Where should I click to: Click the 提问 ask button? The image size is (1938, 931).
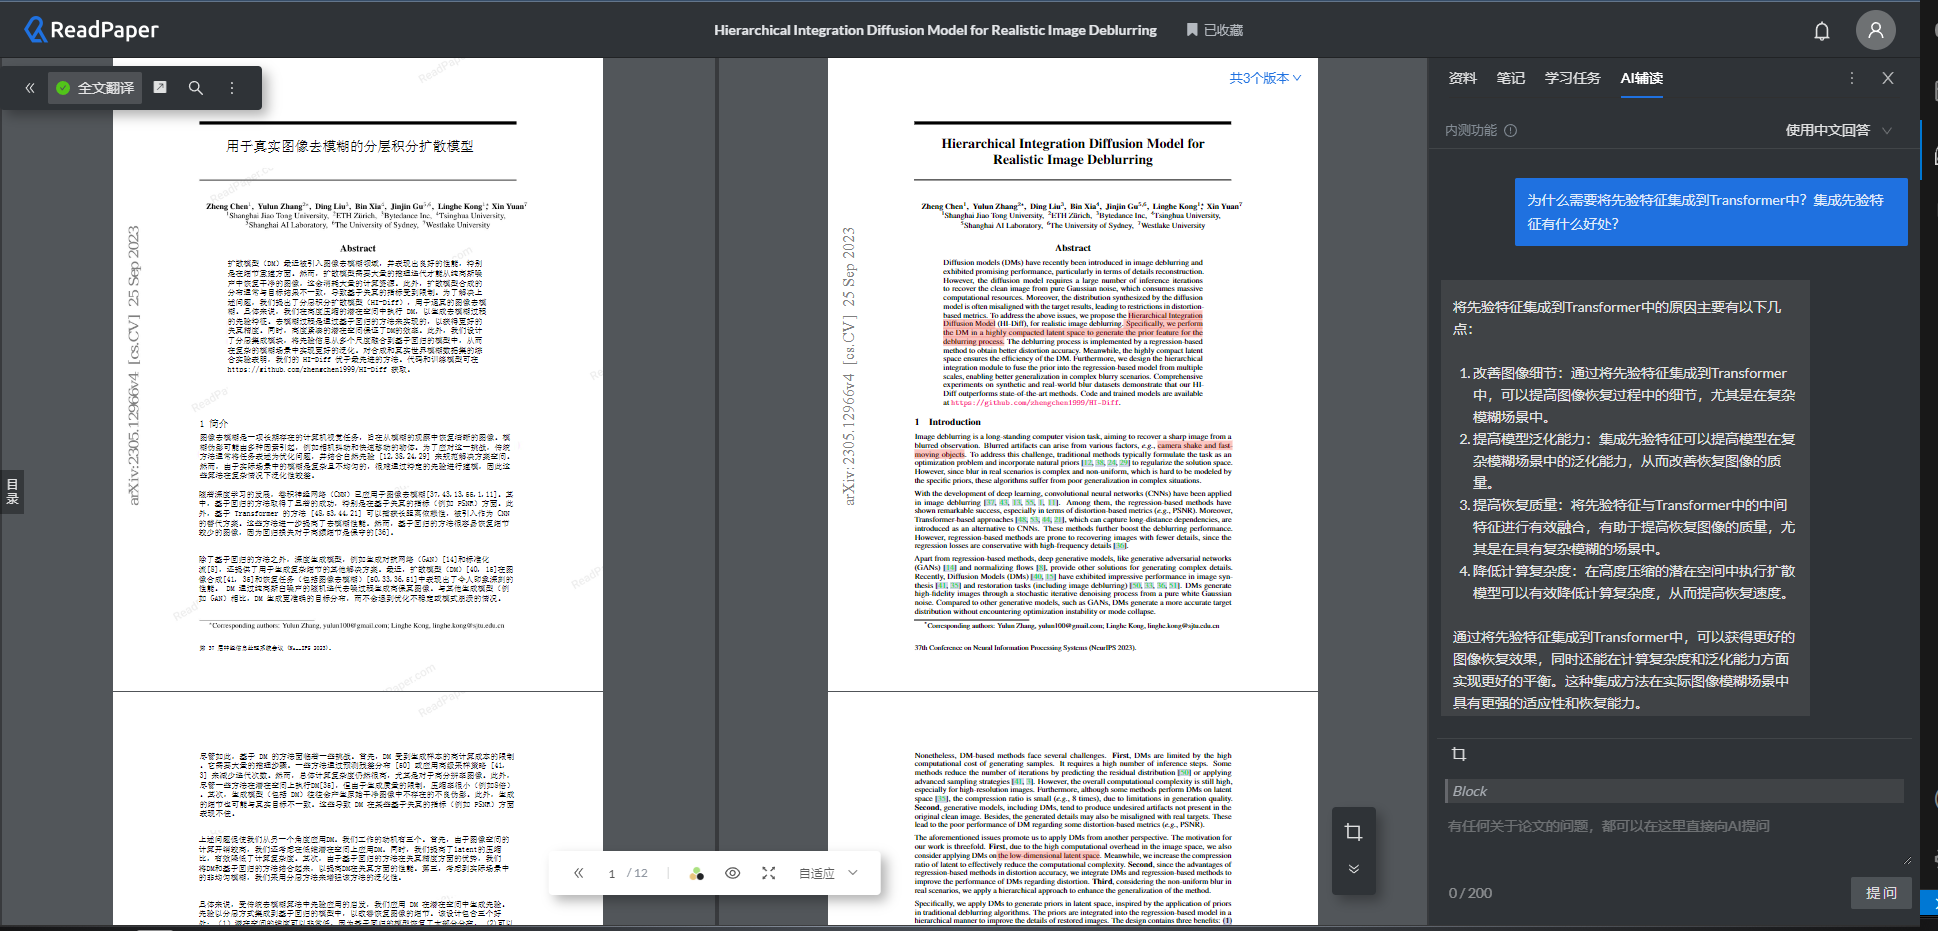click(1880, 893)
